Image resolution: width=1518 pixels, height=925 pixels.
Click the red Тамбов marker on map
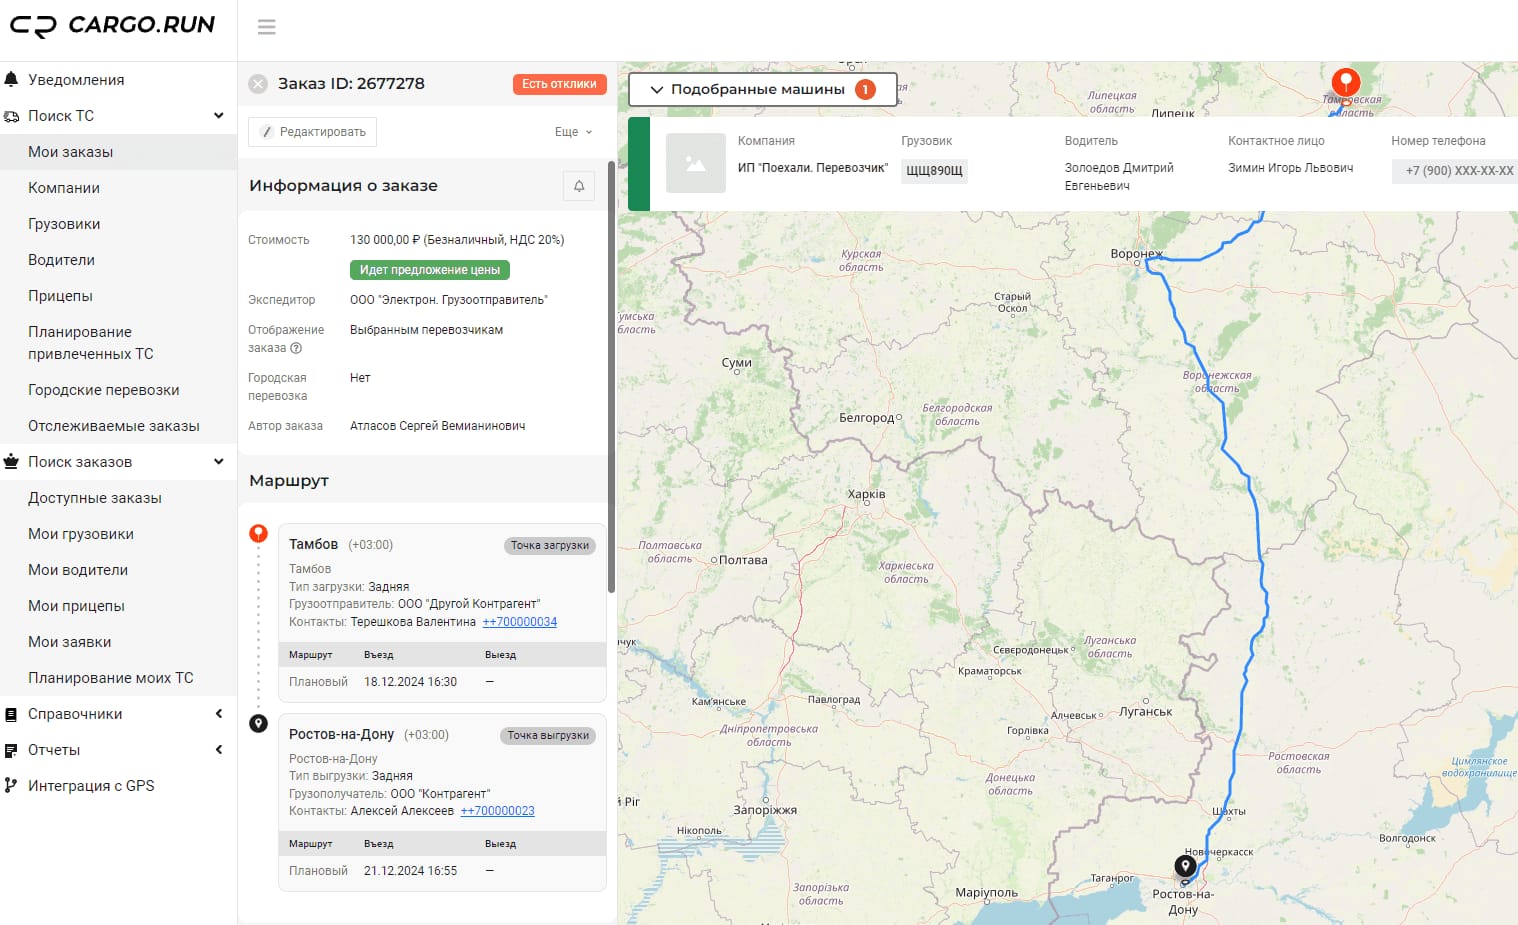click(1346, 82)
